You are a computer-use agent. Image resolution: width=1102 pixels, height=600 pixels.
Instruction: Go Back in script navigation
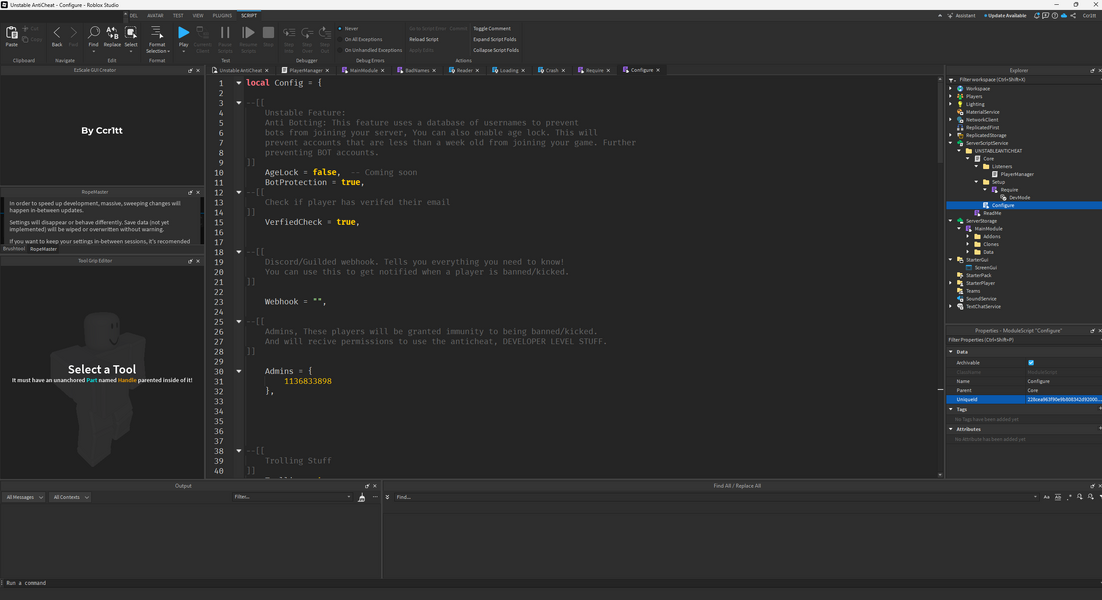point(57,33)
